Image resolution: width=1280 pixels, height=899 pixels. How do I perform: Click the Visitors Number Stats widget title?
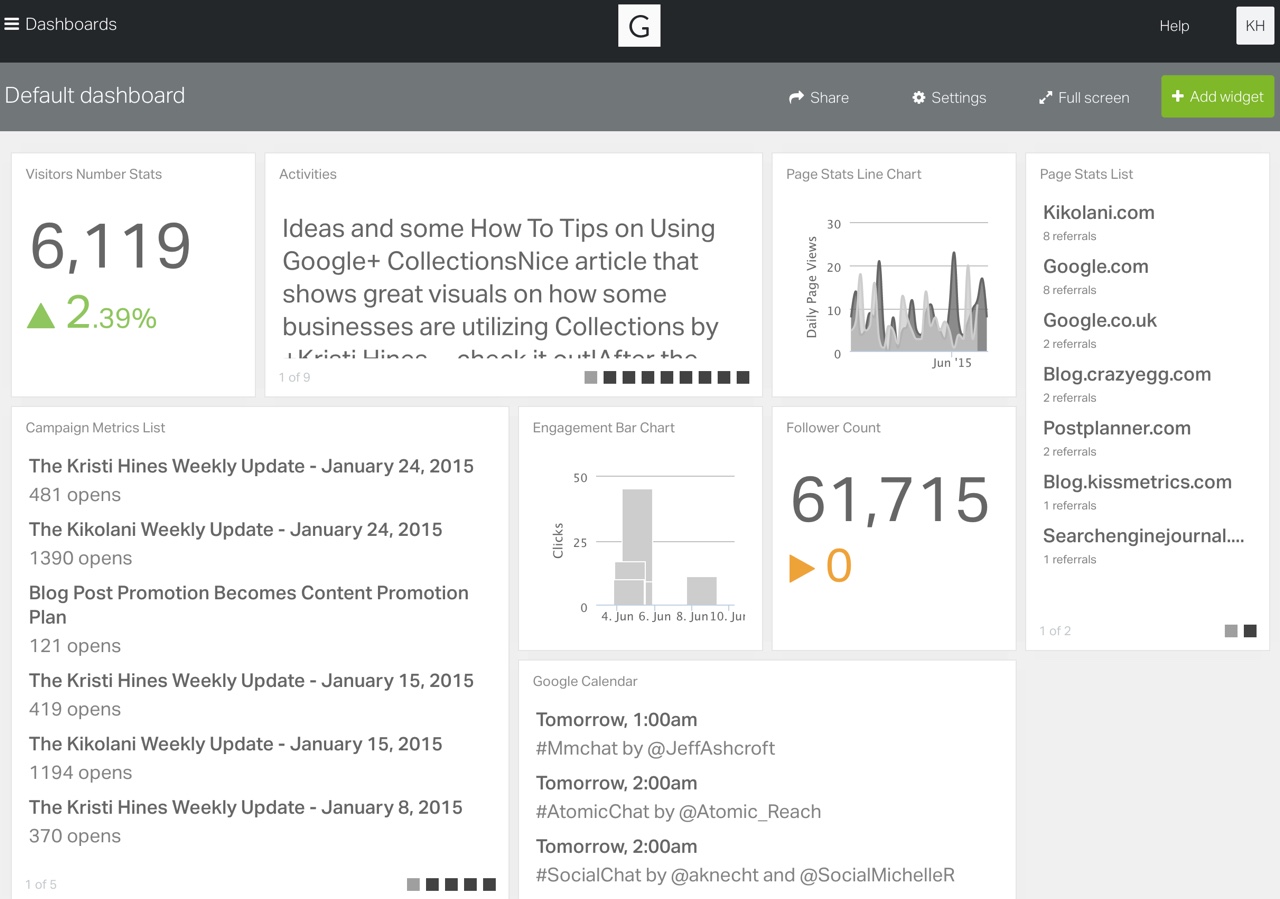[93, 174]
